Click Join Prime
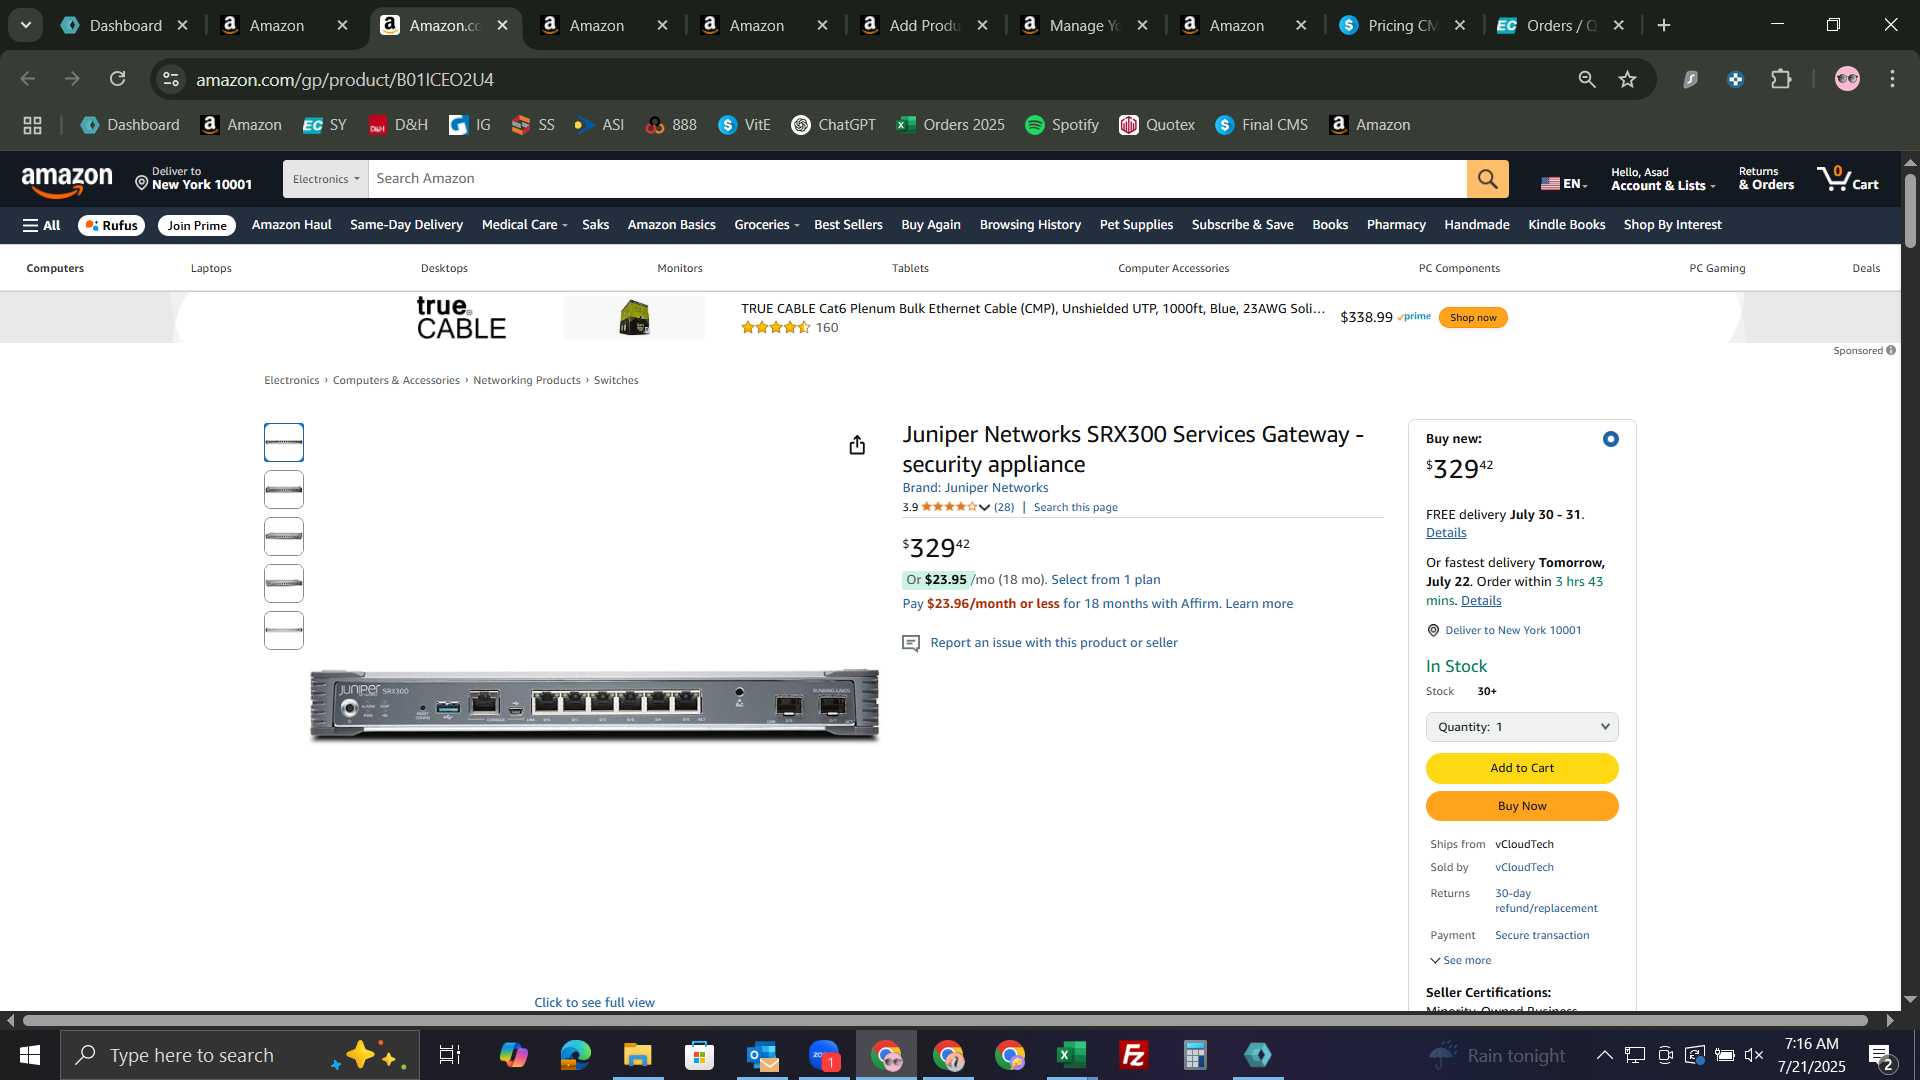 click(x=197, y=225)
